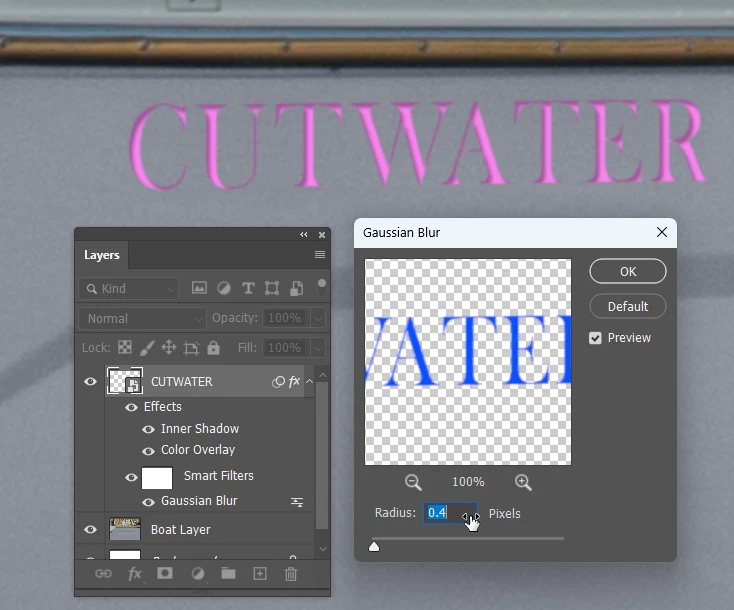Click the Fill value field
Image resolution: width=734 pixels, height=610 pixels.
pyautogui.click(x=286, y=348)
